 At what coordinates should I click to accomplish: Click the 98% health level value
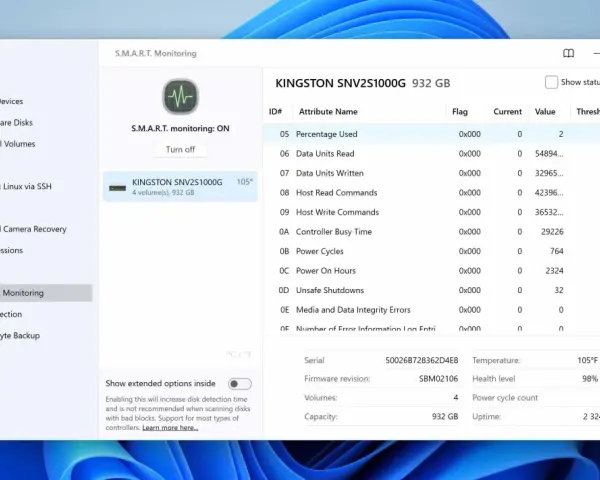(590, 379)
